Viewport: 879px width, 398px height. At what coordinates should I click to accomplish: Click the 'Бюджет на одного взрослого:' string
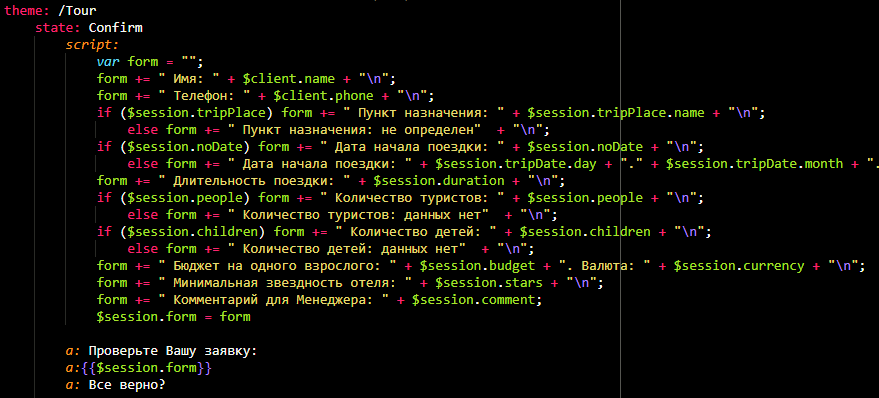277,266
